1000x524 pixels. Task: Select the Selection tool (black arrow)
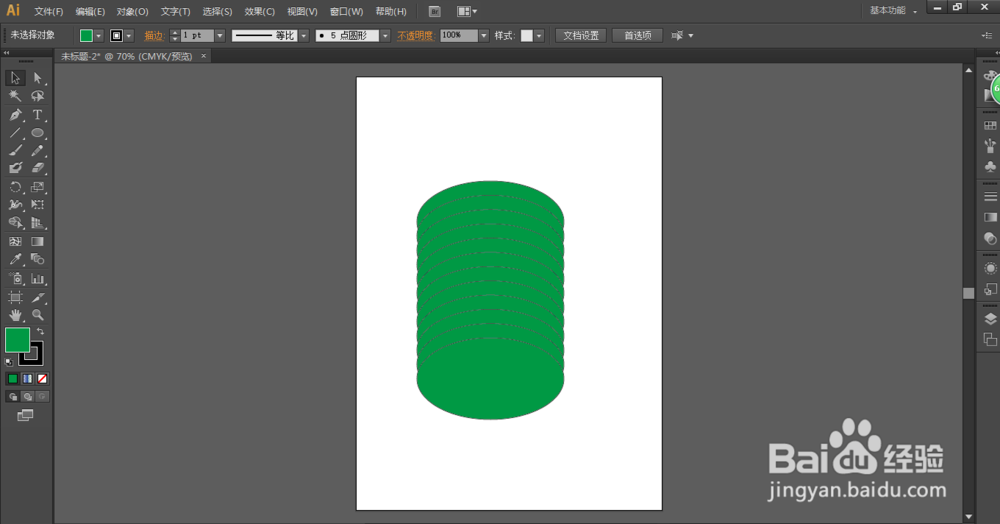pyautogui.click(x=15, y=78)
